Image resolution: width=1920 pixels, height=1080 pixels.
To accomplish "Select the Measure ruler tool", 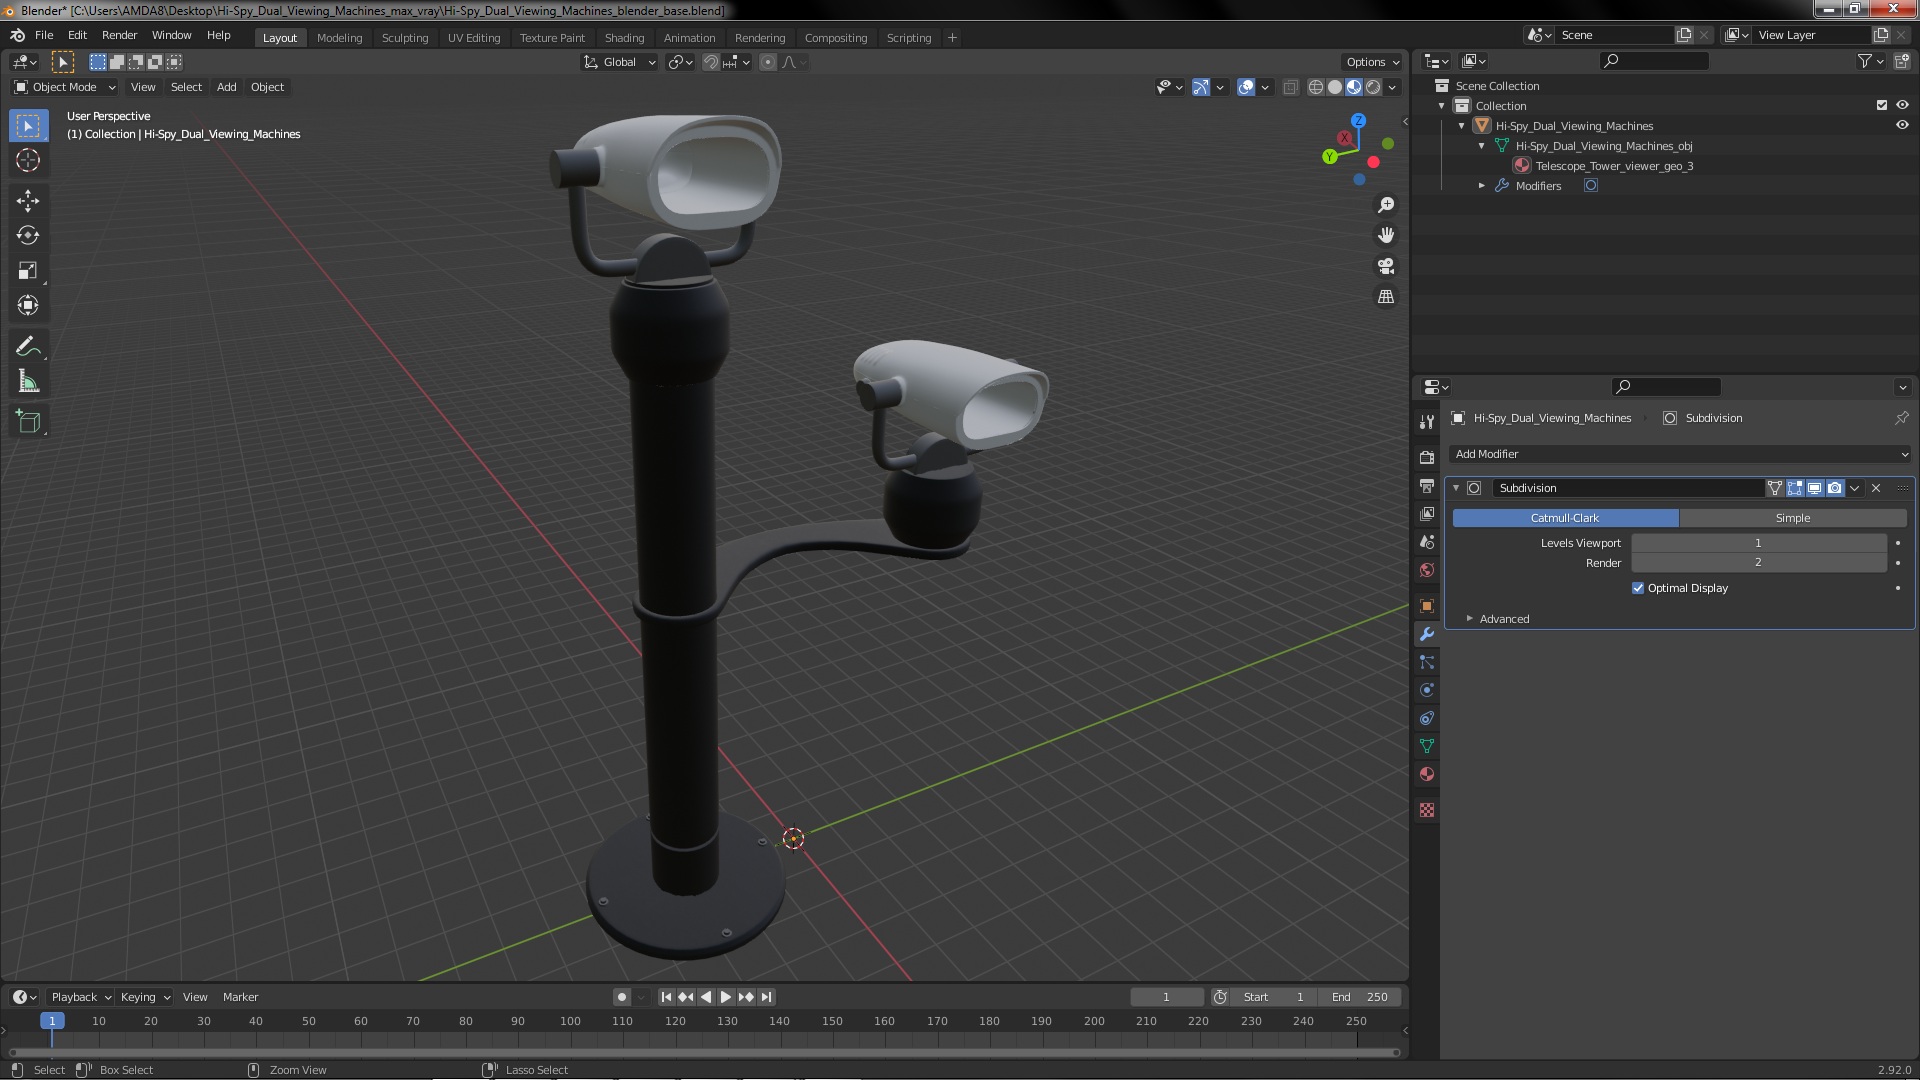I will [28, 382].
